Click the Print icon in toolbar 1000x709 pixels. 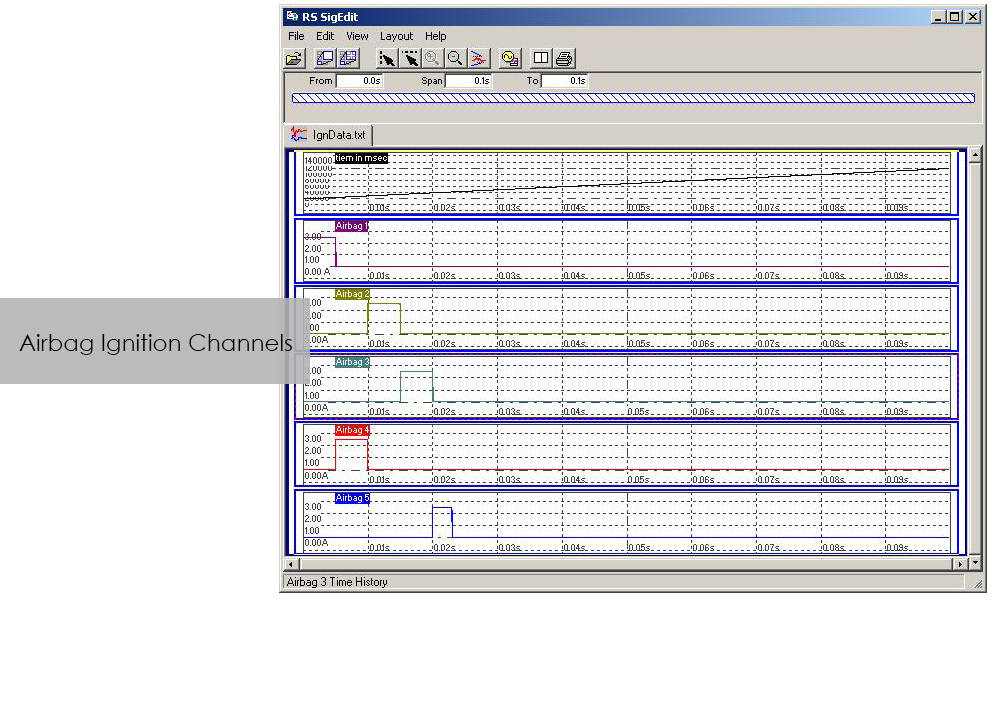point(564,59)
